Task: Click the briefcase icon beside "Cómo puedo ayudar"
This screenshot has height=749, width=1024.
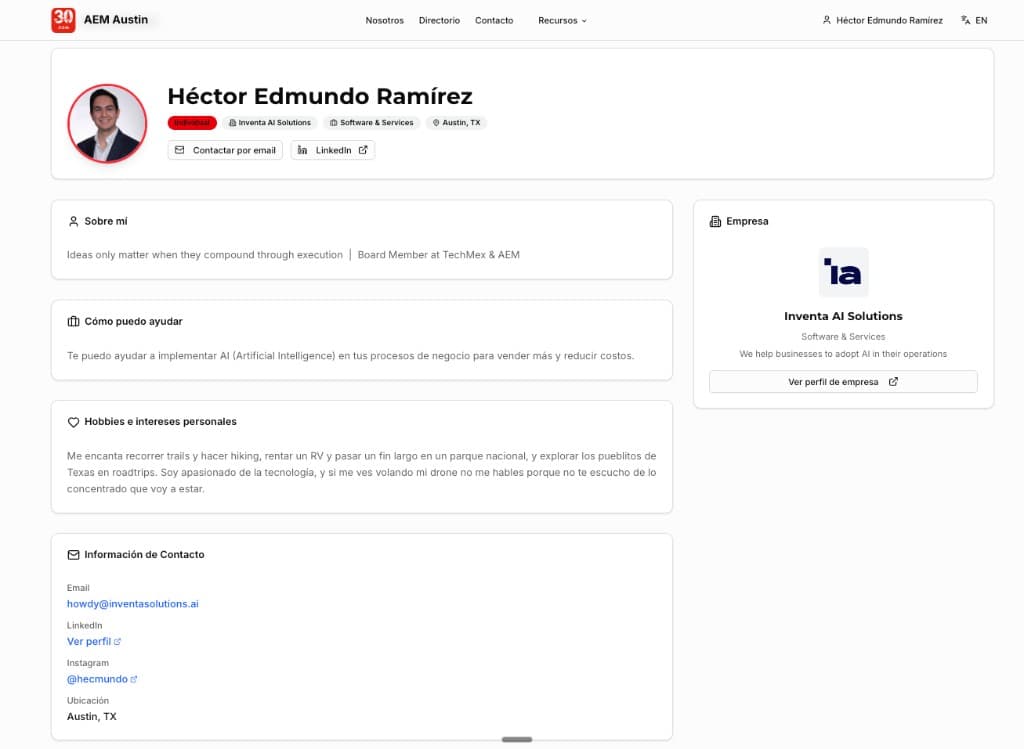Action: pyautogui.click(x=72, y=321)
